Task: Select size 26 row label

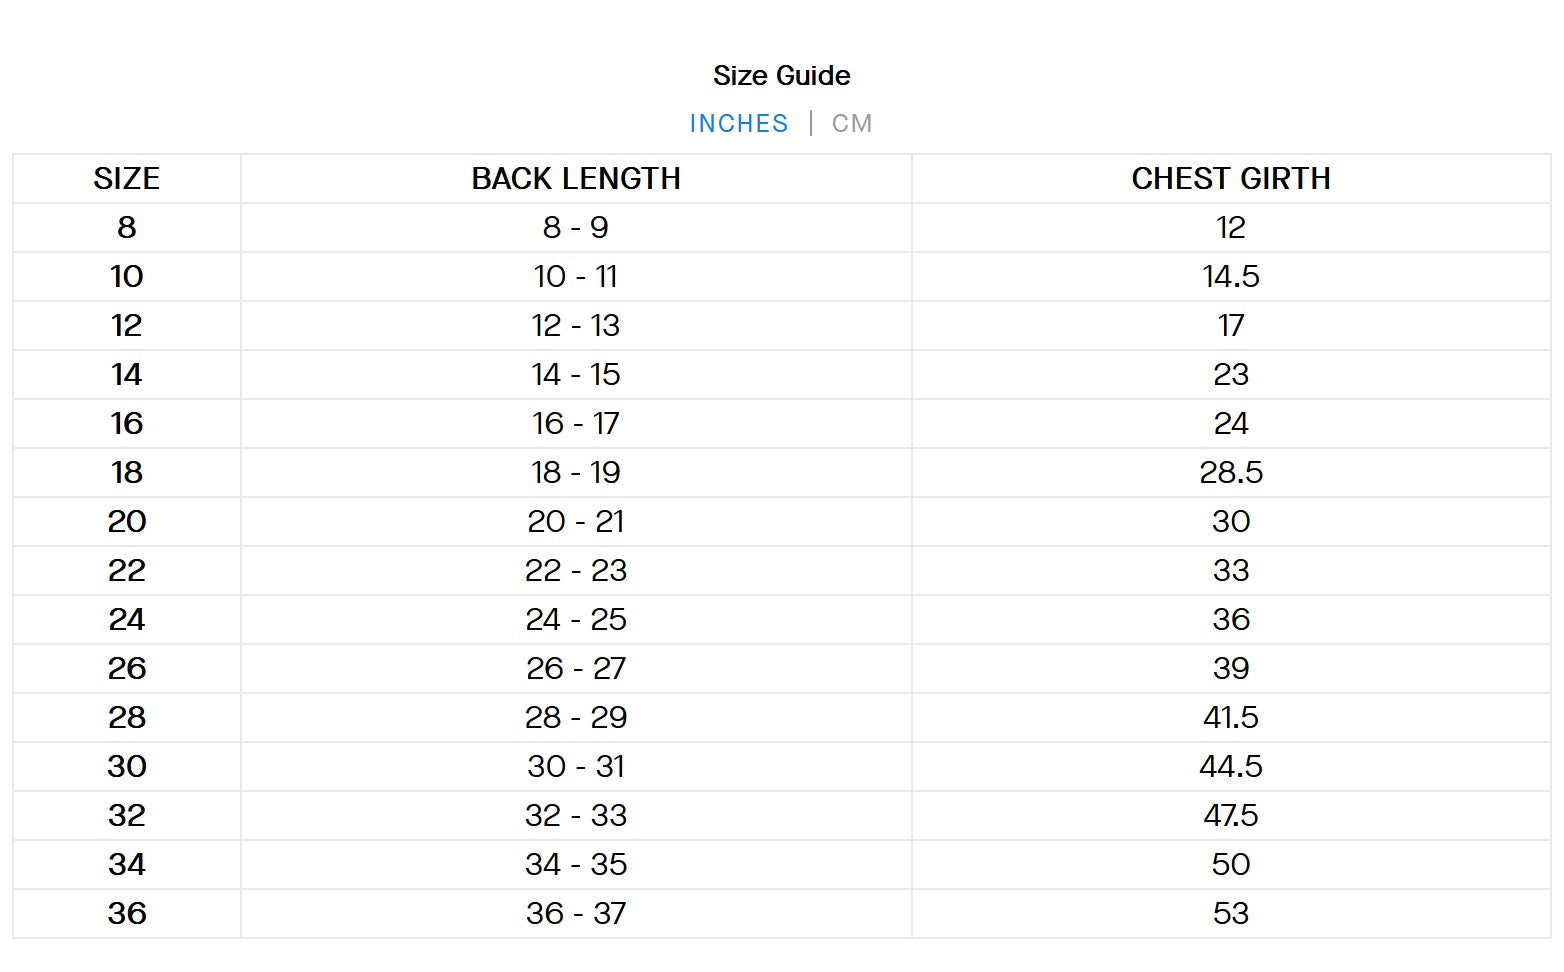Action: (127, 668)
